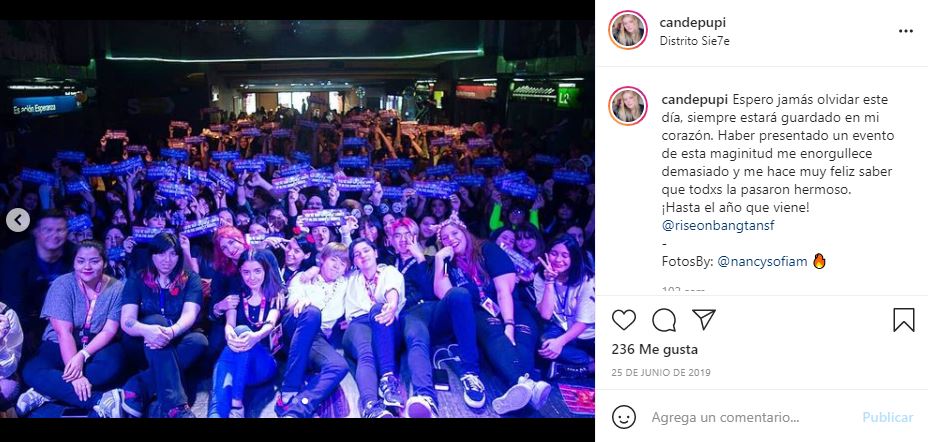
Task: Open the Distrito Sie7e location link
Action: tap(694, 42)
